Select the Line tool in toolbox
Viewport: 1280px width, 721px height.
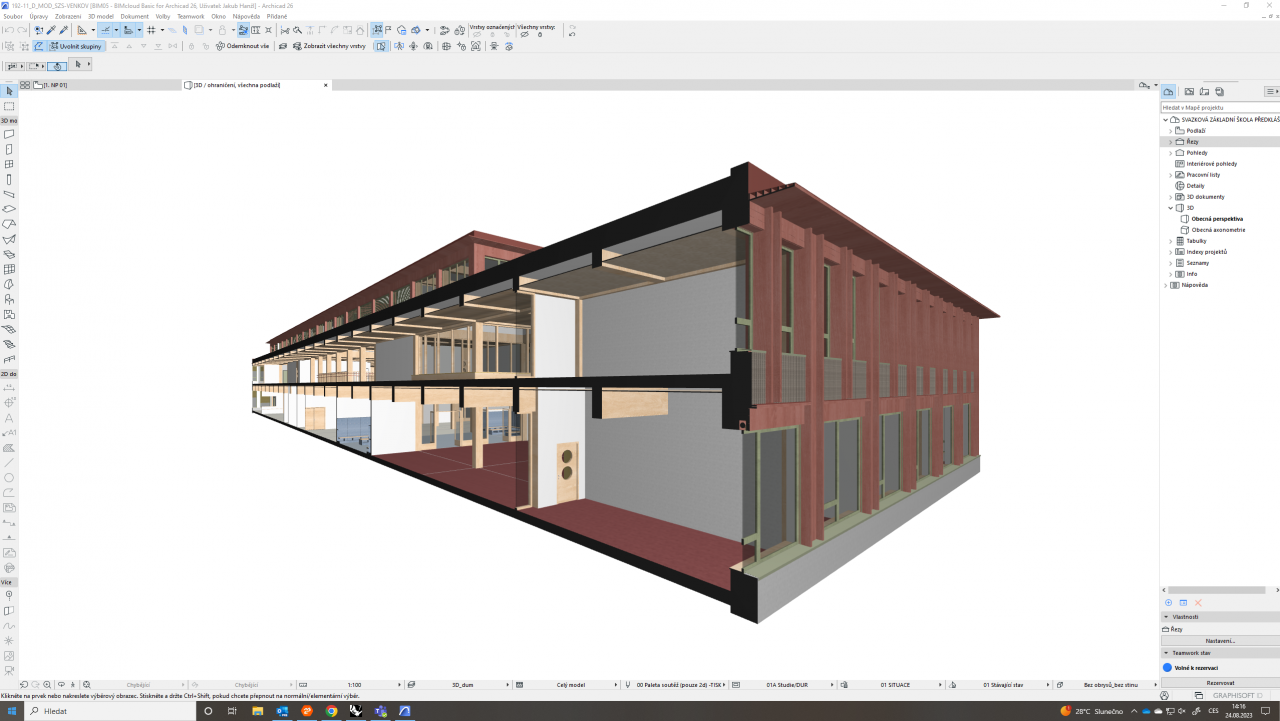9,462
